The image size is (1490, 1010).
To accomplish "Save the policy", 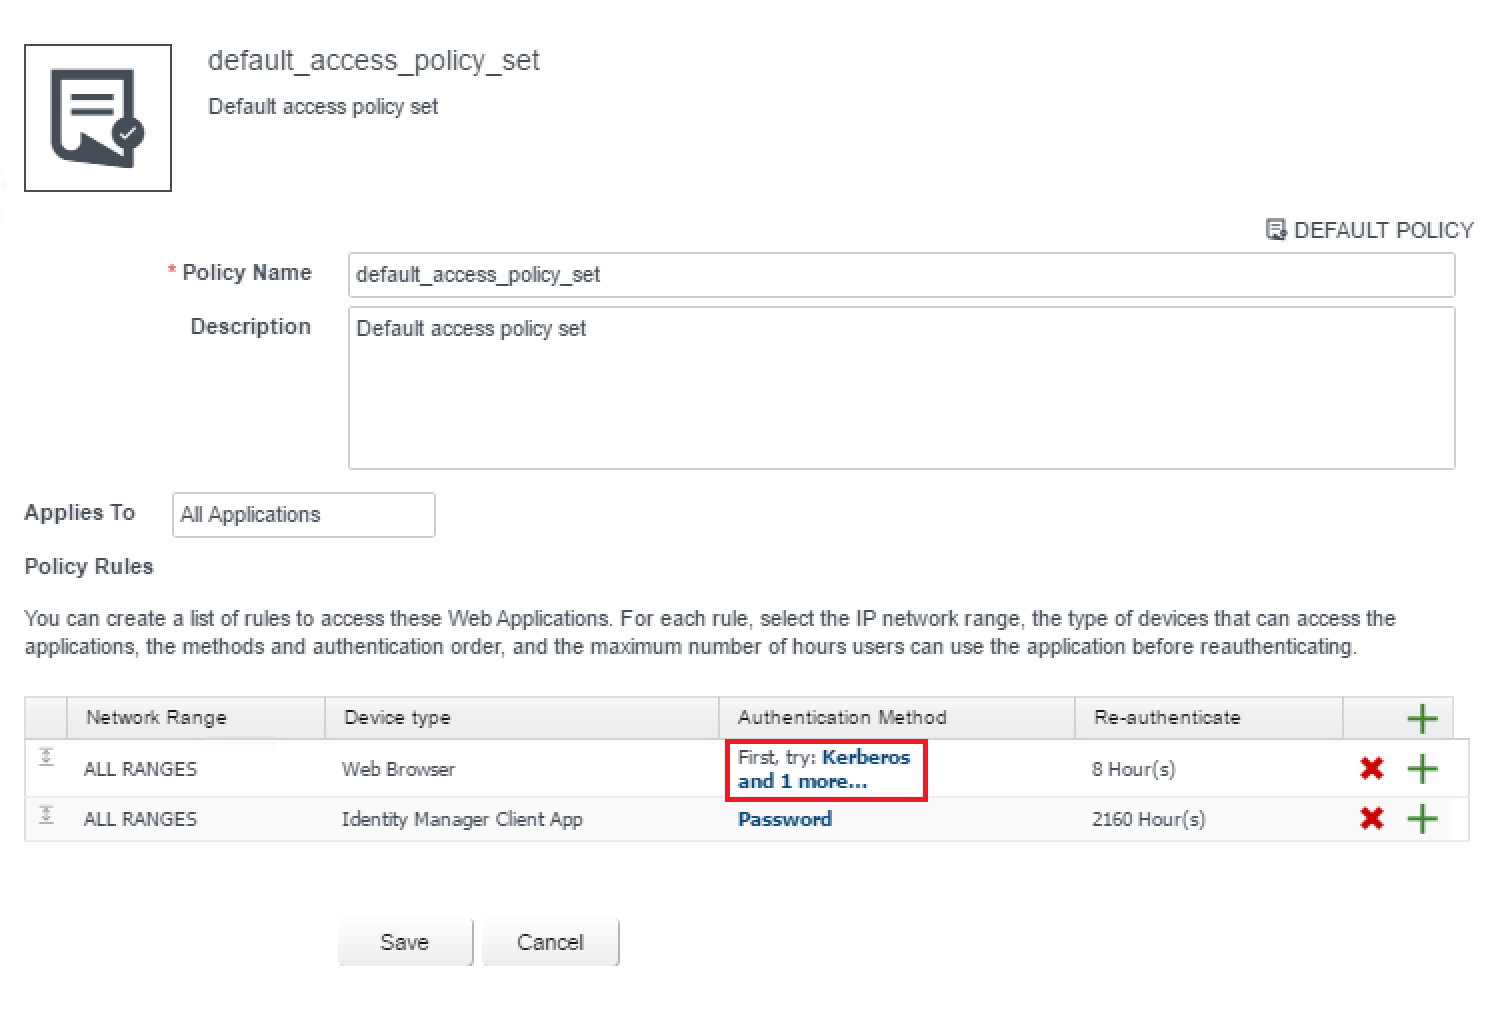I will (405, 942).
